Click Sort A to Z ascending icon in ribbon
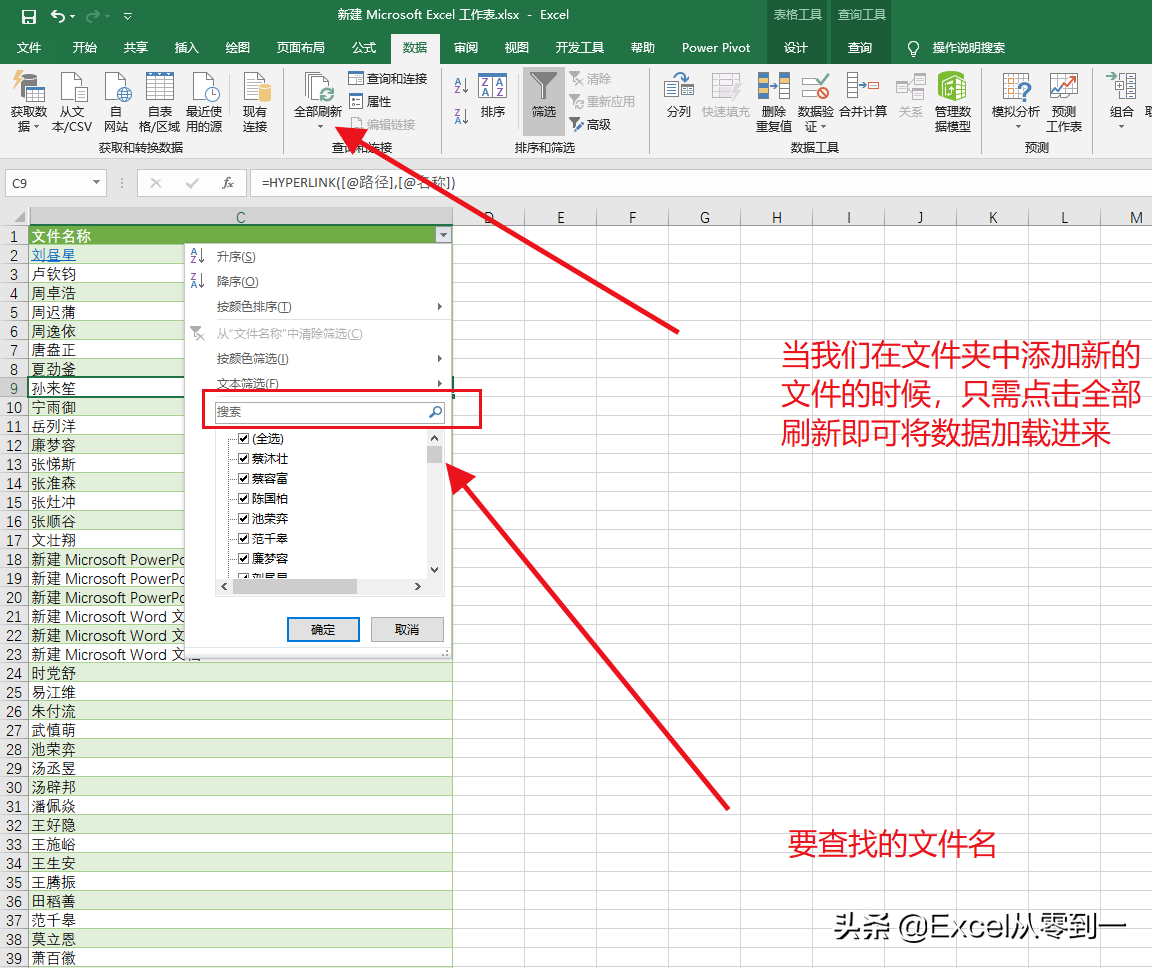This screenshot has height=968, width=1152. (461, 86)
